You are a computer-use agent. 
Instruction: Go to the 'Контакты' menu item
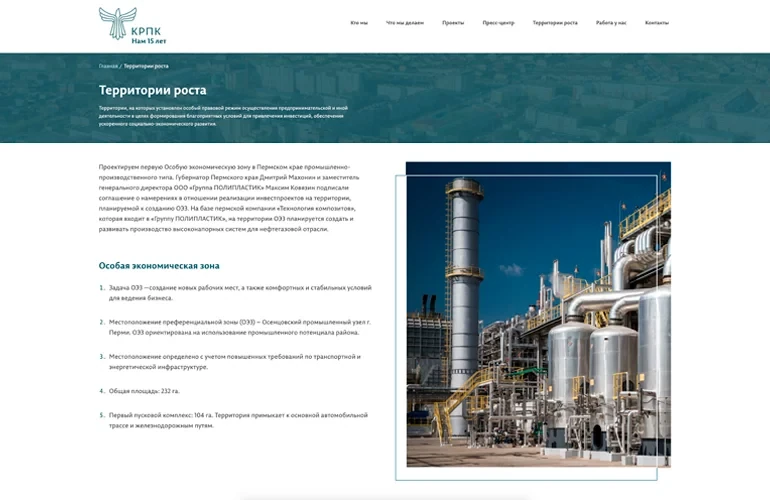(x=657, y=23)
